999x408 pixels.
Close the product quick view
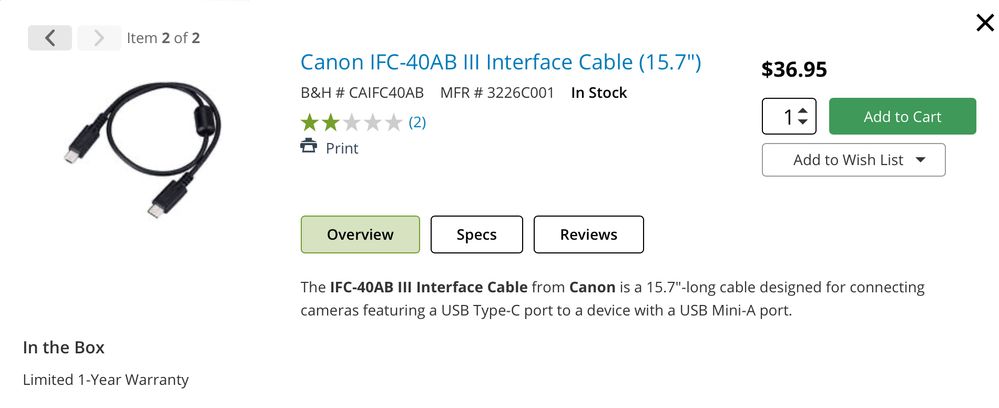(984, 23)
